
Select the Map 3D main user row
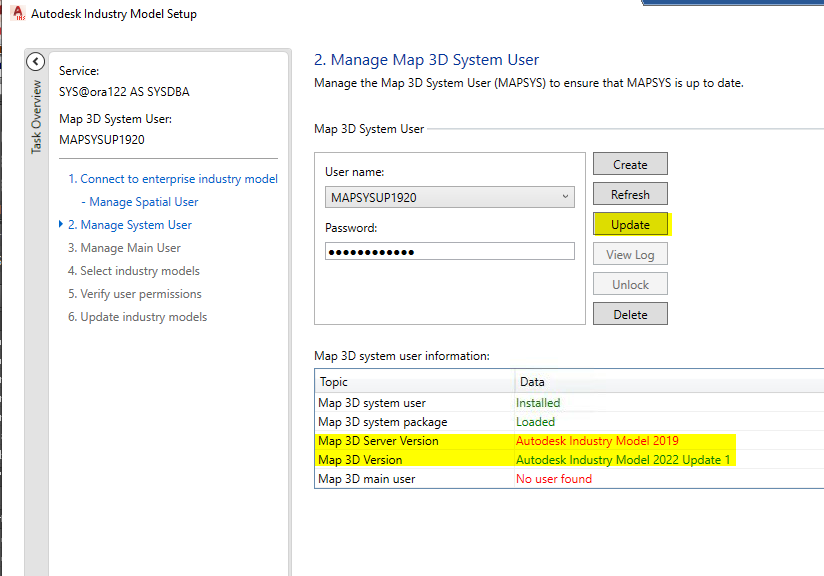[x=570, y=478]
